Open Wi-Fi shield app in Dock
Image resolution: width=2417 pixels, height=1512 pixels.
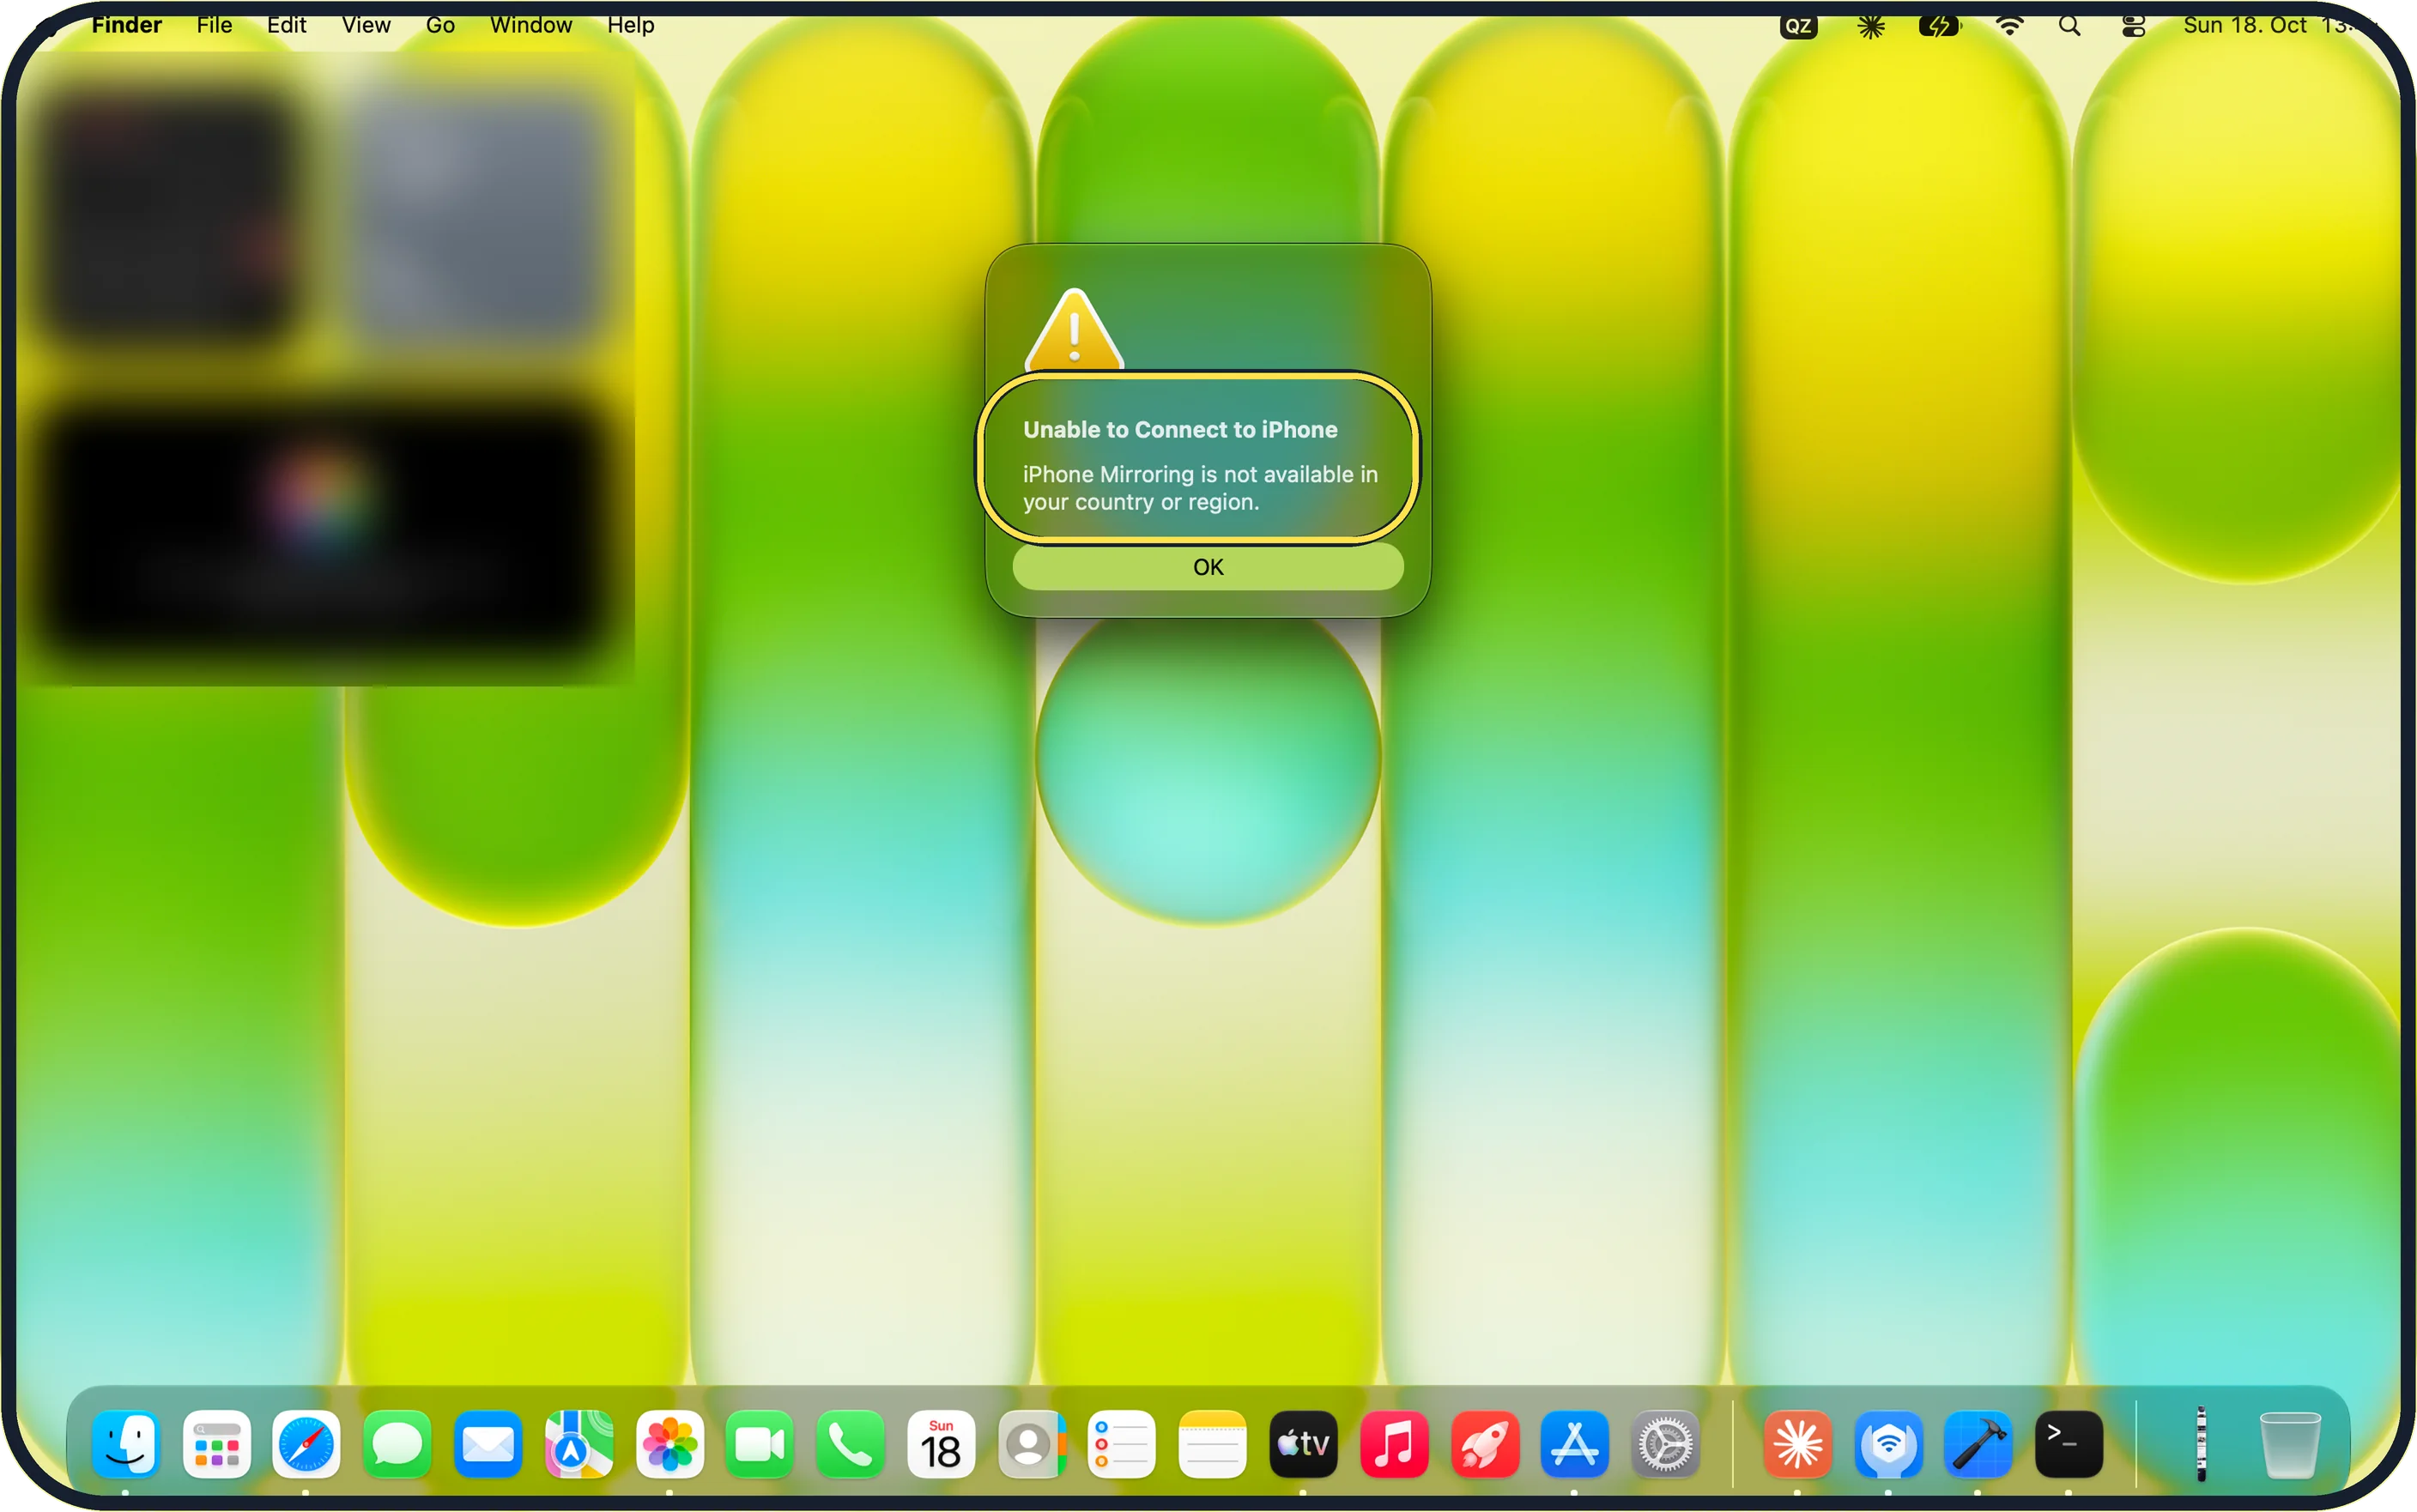(x=1888, y=1444)
